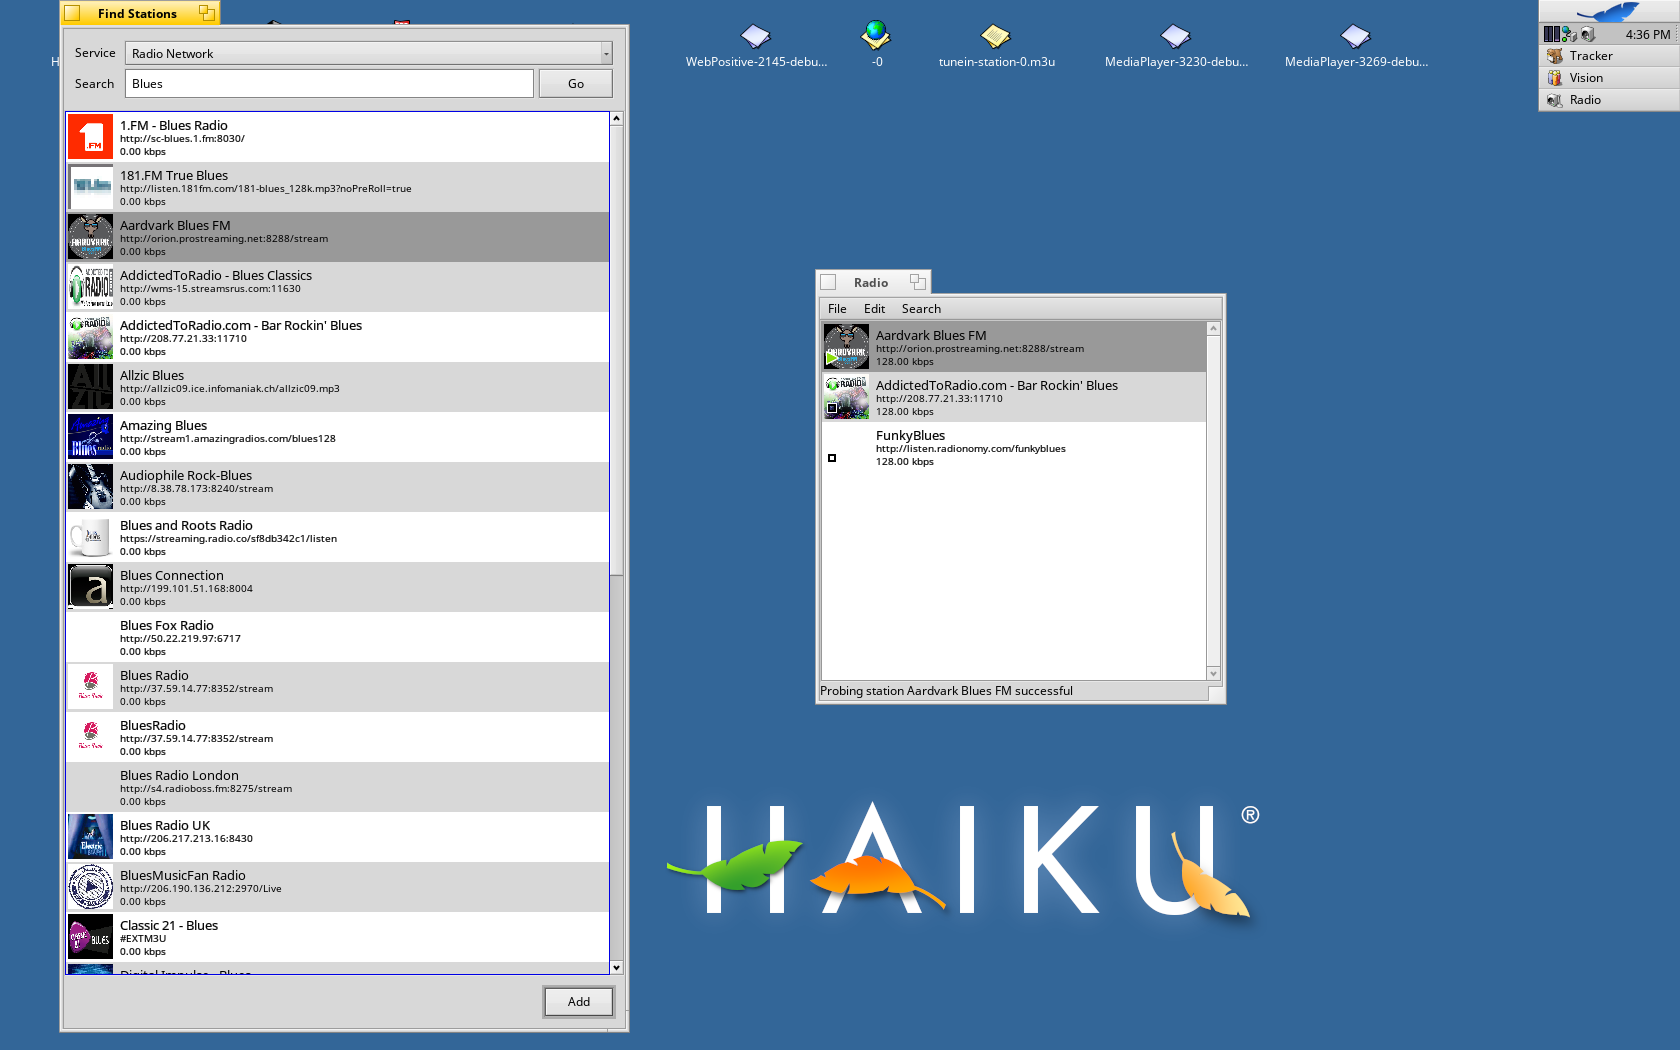
Task: Open the WebPositive-2145 debug report desktop icon
Action: click(756, 37)
